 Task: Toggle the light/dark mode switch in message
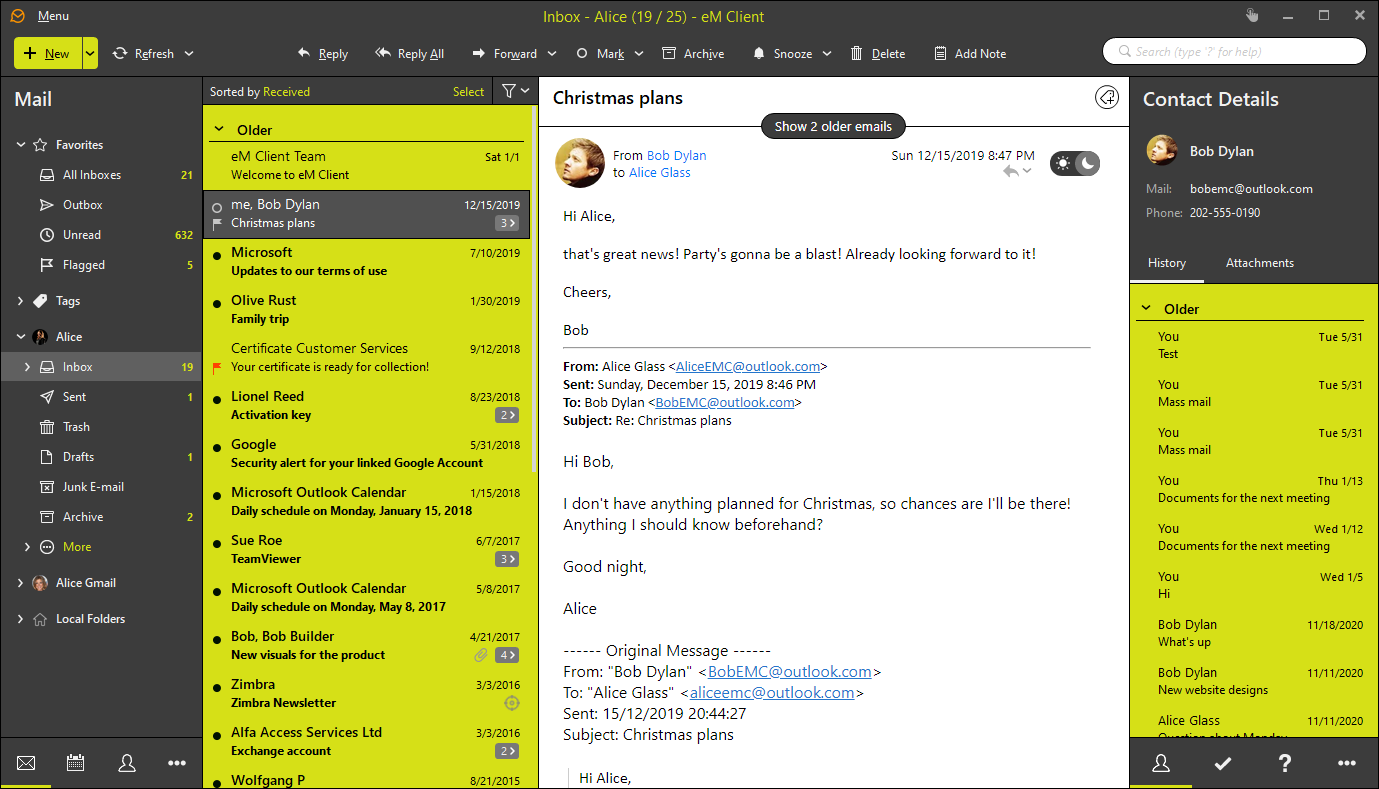click(x=1074, y=164)
